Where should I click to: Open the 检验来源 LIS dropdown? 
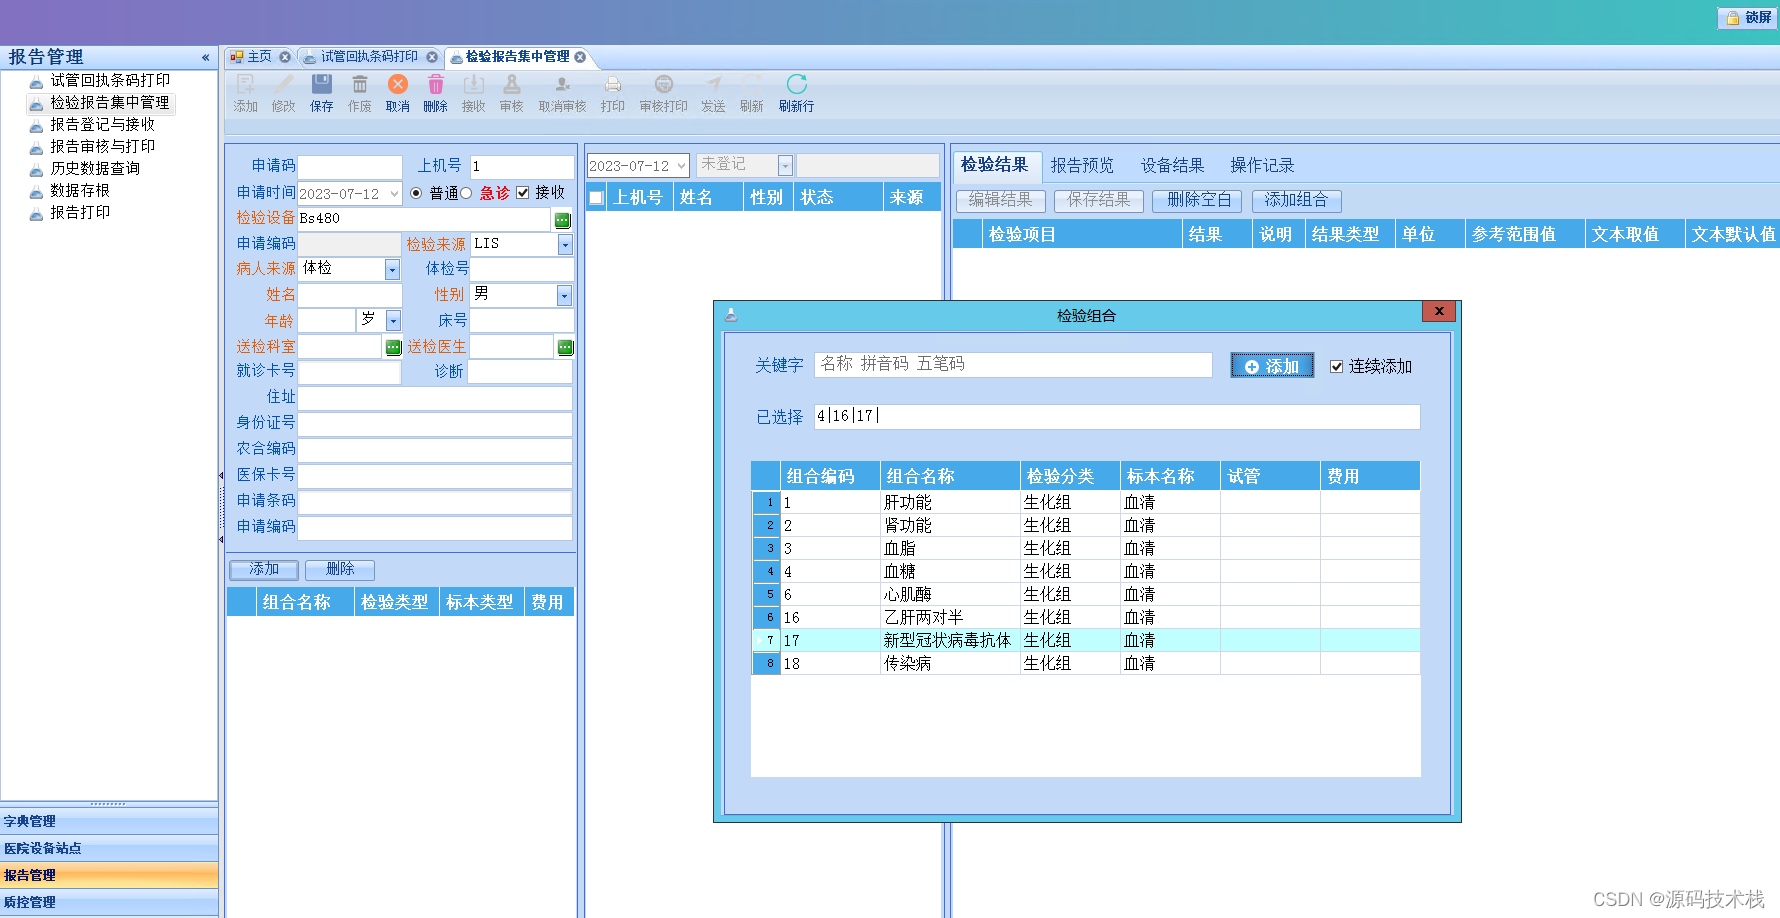(x=564, y=243)
